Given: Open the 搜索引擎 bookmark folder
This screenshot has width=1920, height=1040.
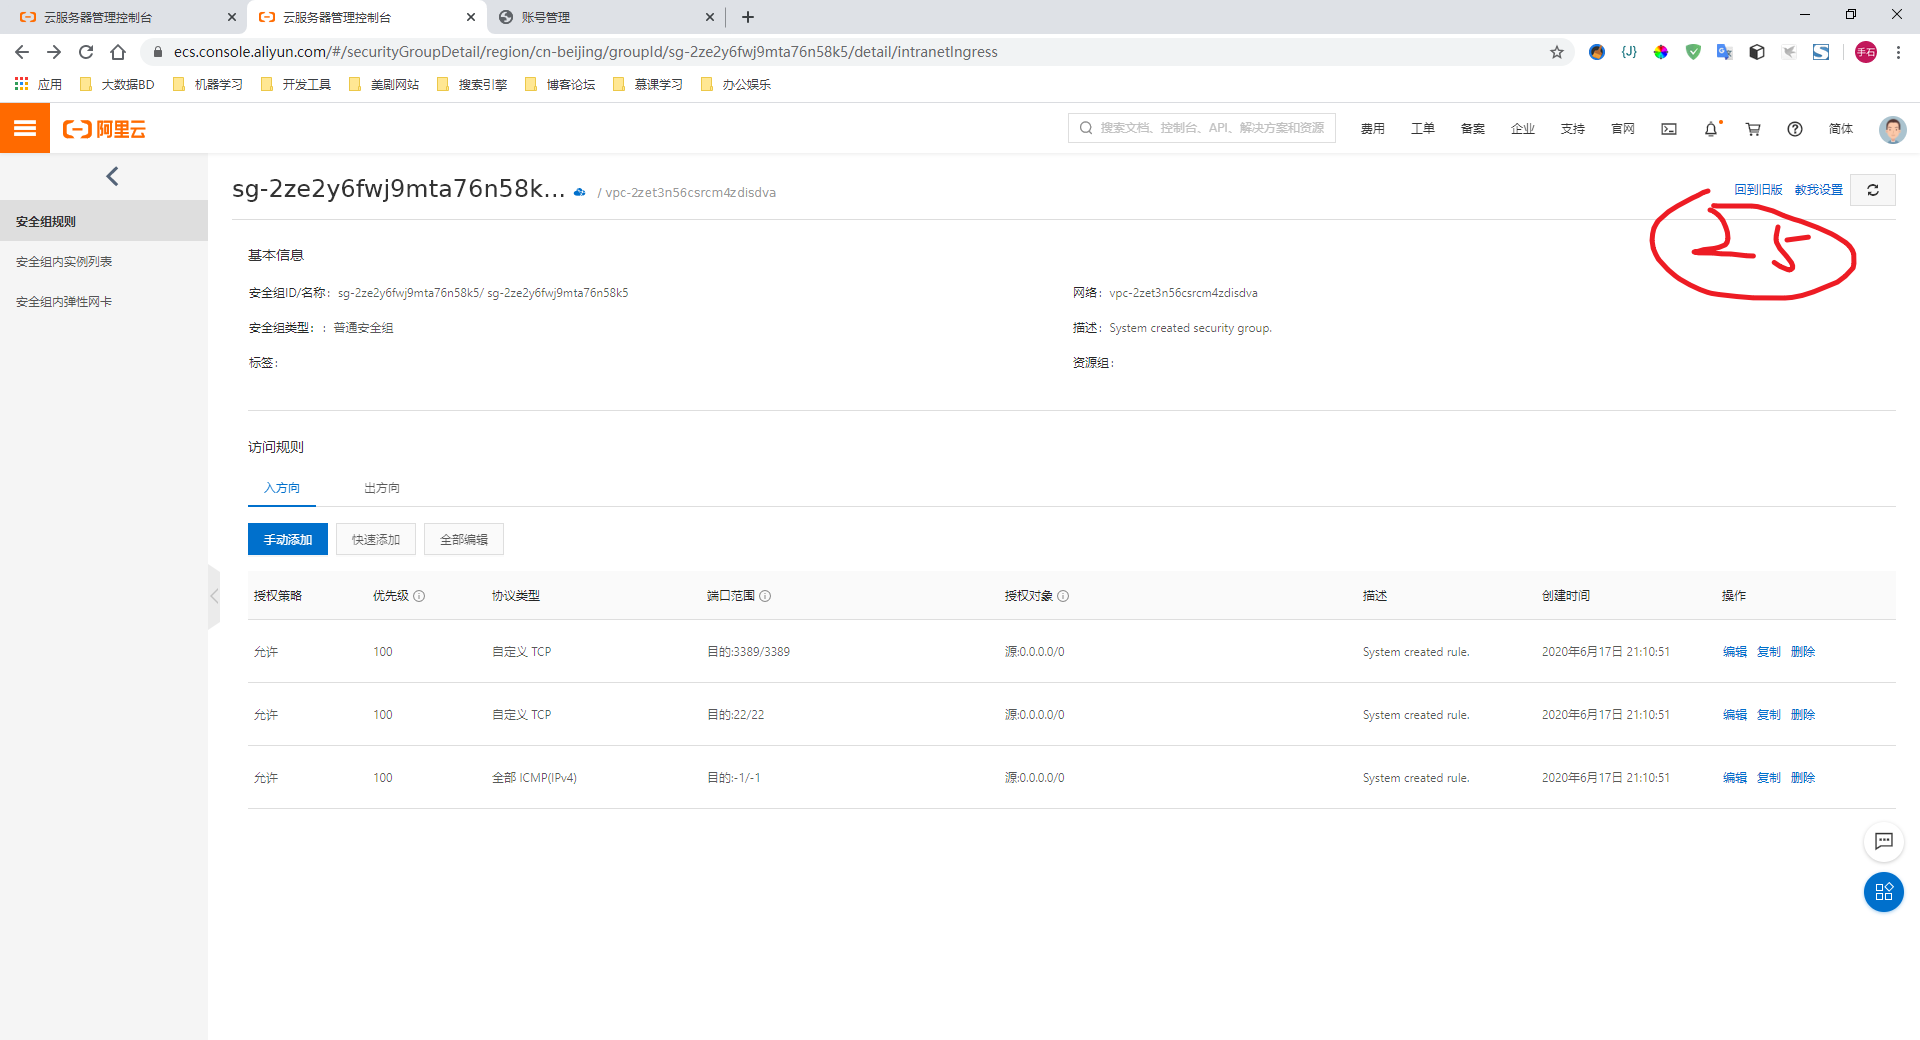Looking at the screenshot, I should [x=472, y=84].
